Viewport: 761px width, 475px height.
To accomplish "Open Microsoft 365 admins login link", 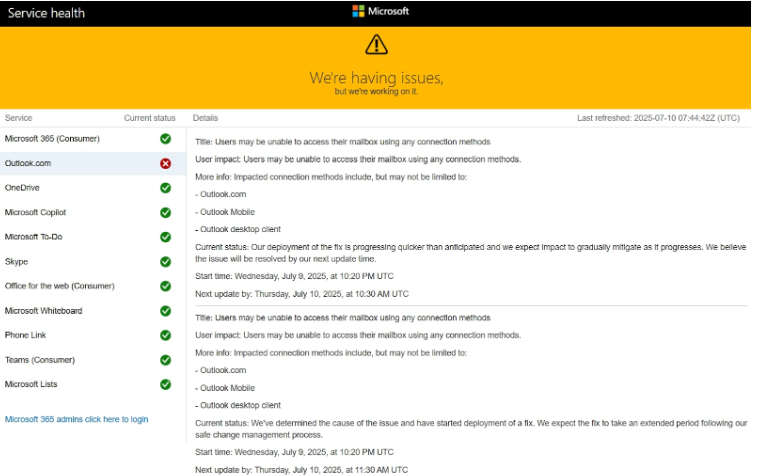I will 76,419.
